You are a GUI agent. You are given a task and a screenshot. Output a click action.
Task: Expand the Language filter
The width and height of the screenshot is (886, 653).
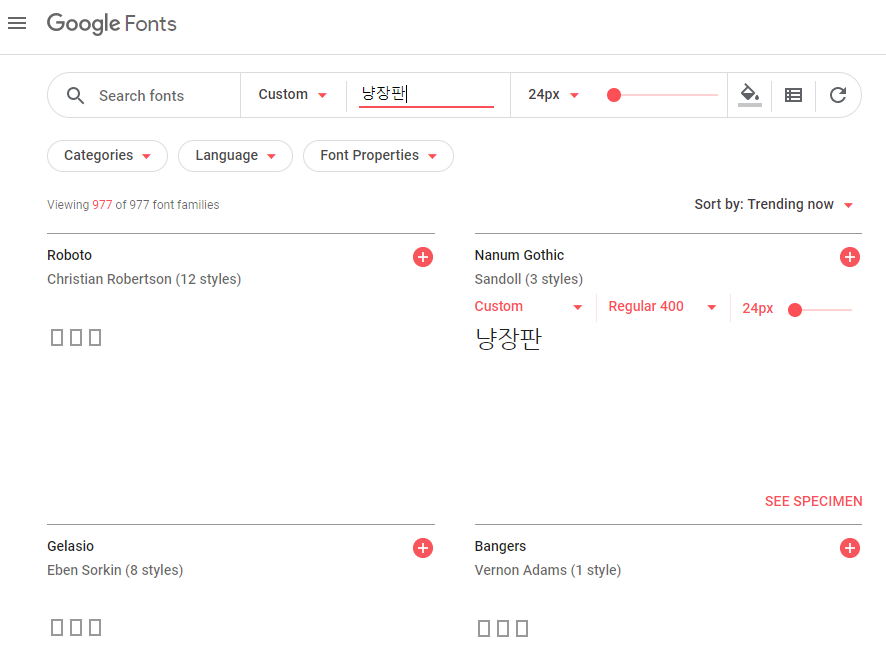[236, 156]
